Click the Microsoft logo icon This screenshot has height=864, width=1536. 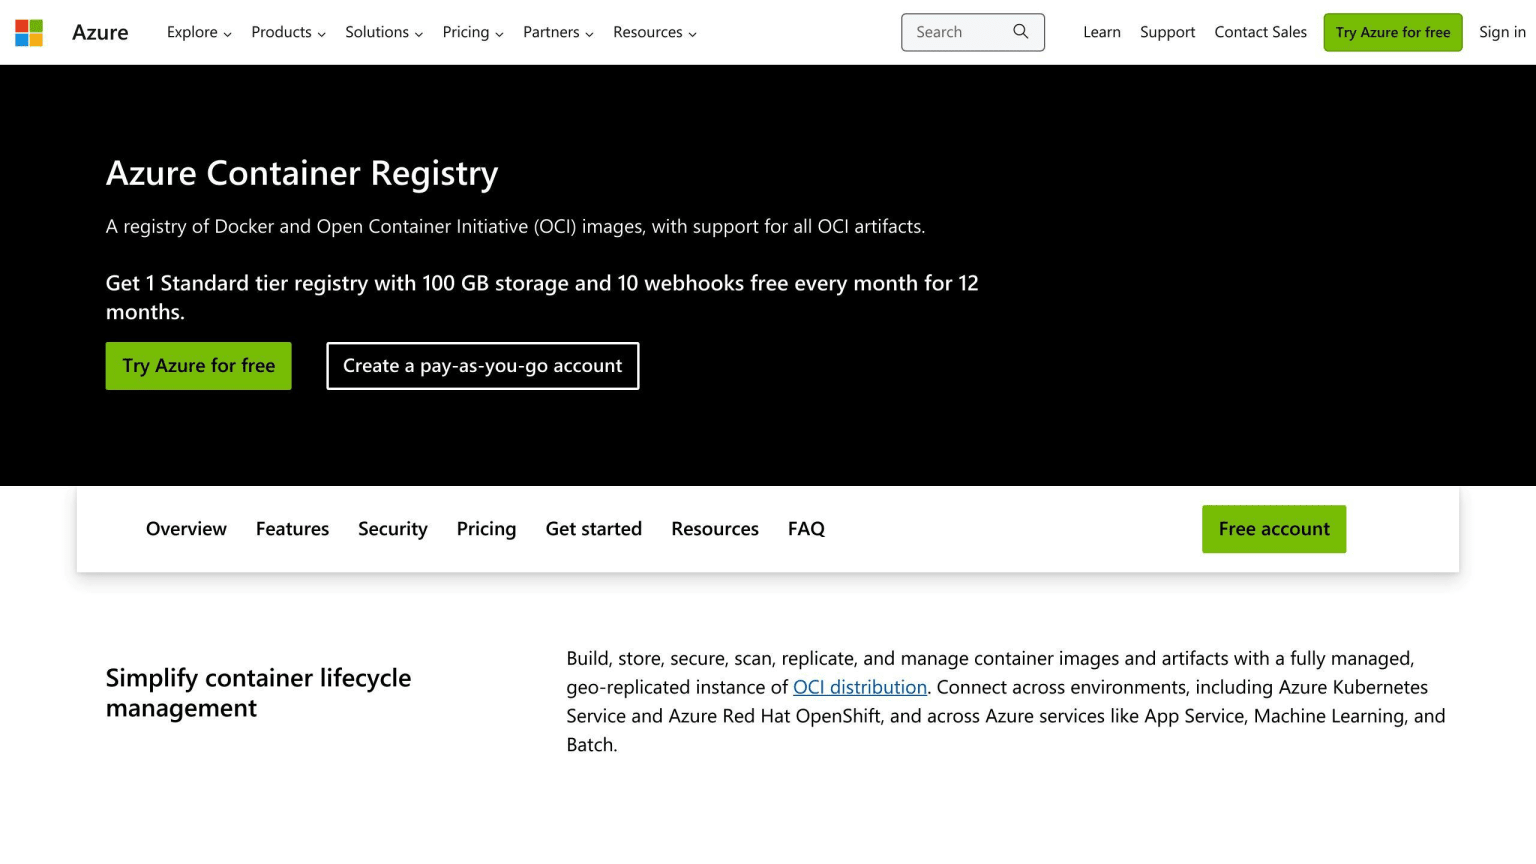29,32
